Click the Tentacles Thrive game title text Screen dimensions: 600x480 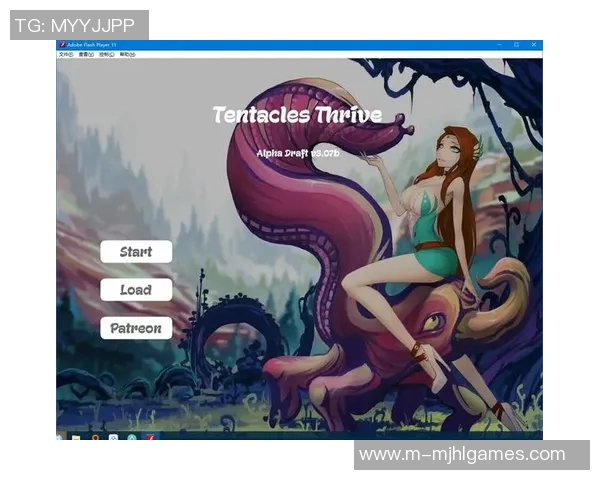[x=297, y=114]
